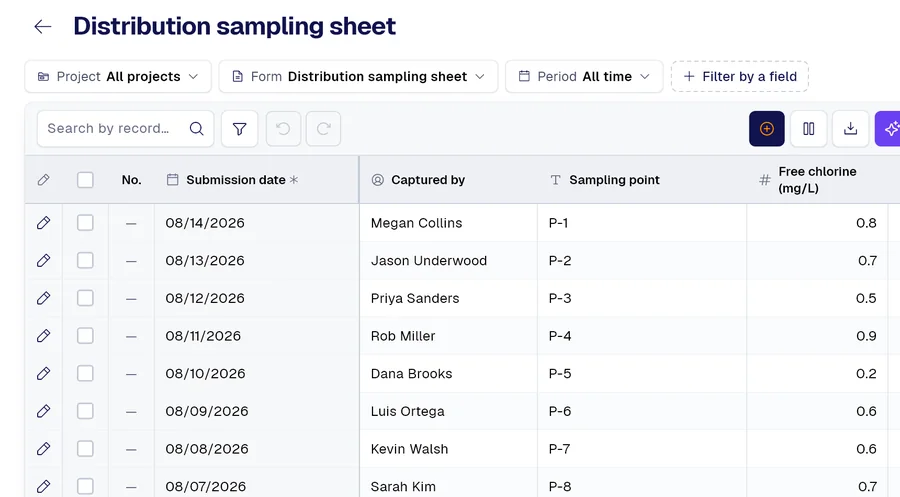Click the Dana Brooks cell
This screenshot has height=497, width=900.
[449, 374]
